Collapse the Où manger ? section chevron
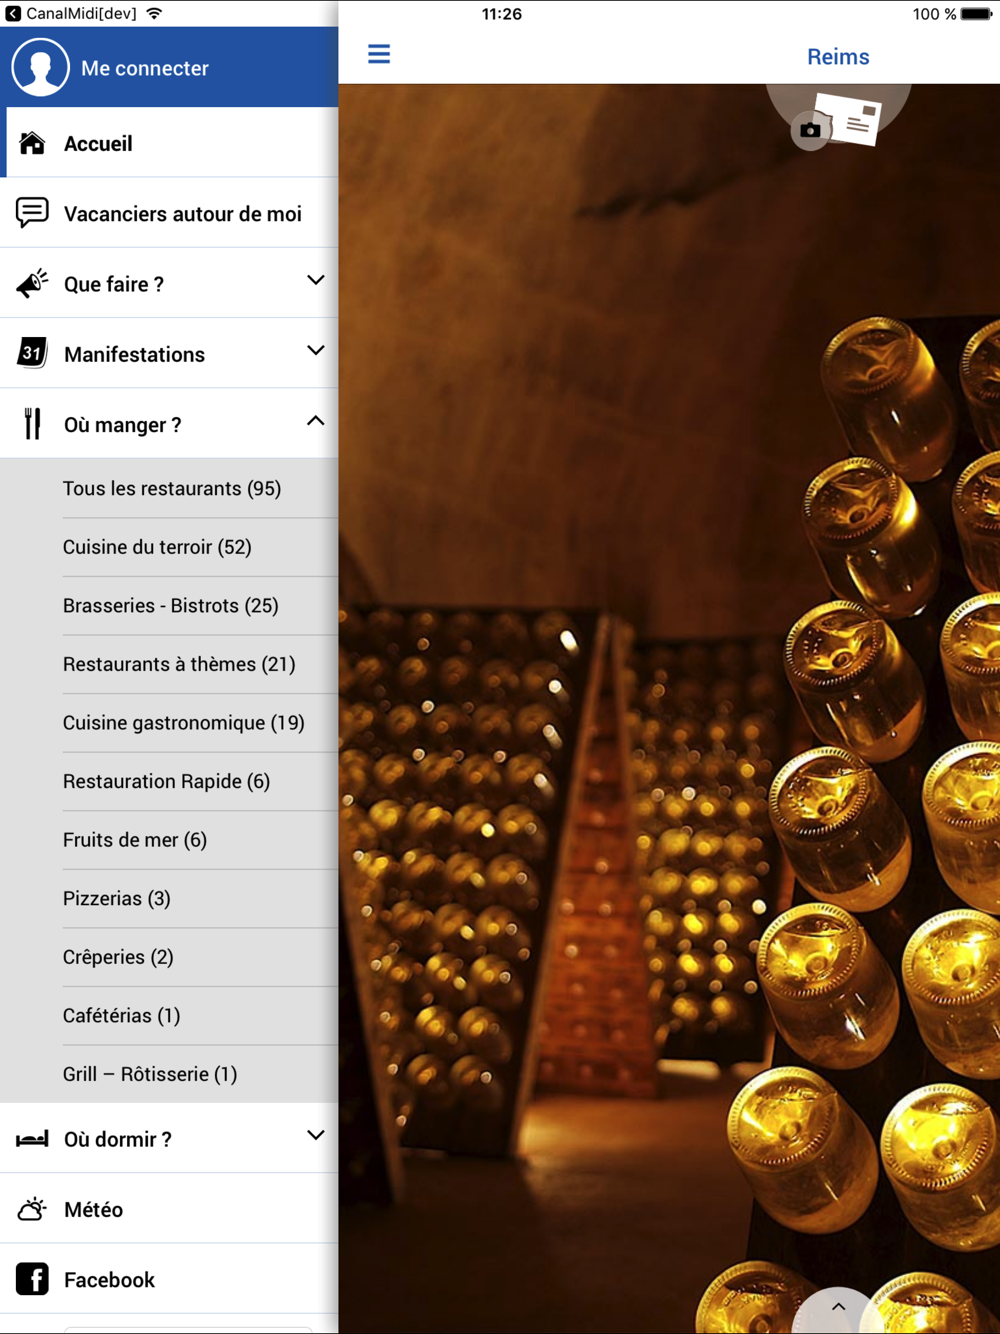 pyautogui.click(x=315, y=421)
